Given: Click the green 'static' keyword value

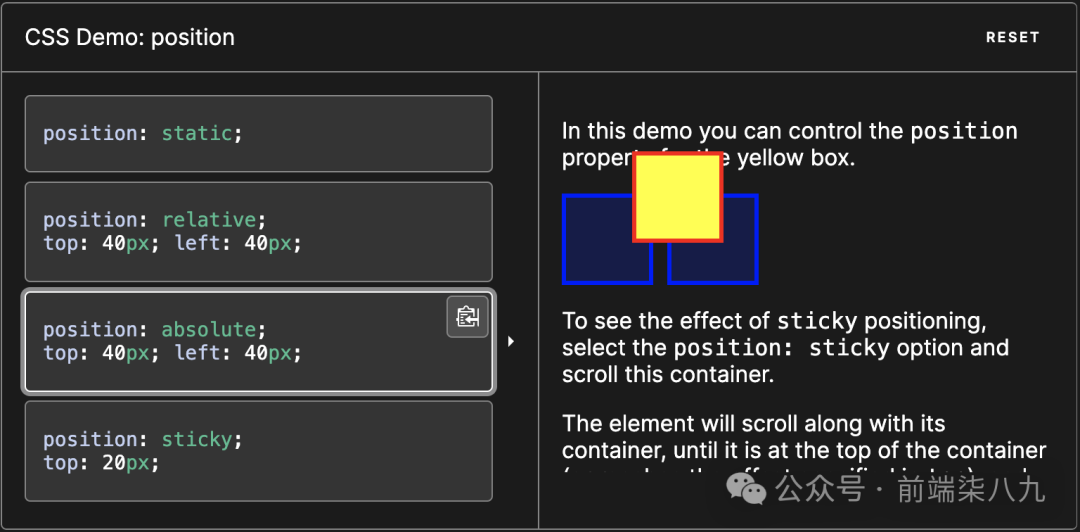Looking at the screenshot, I should [197, 134].
